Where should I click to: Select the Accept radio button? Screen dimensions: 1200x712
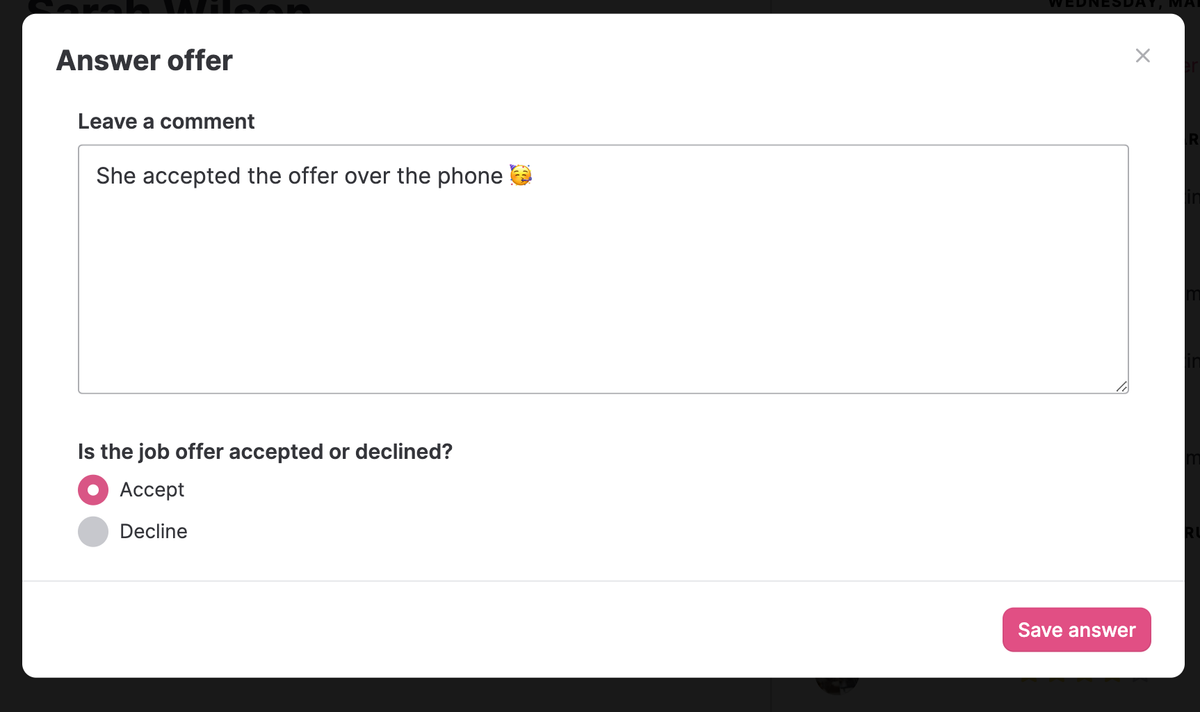93,490
